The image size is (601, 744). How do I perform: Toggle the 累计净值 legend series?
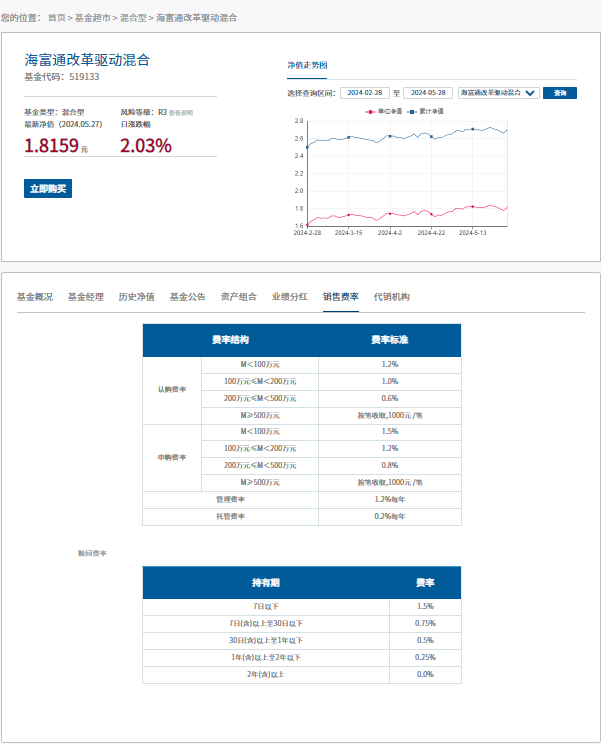click(425, 112)
